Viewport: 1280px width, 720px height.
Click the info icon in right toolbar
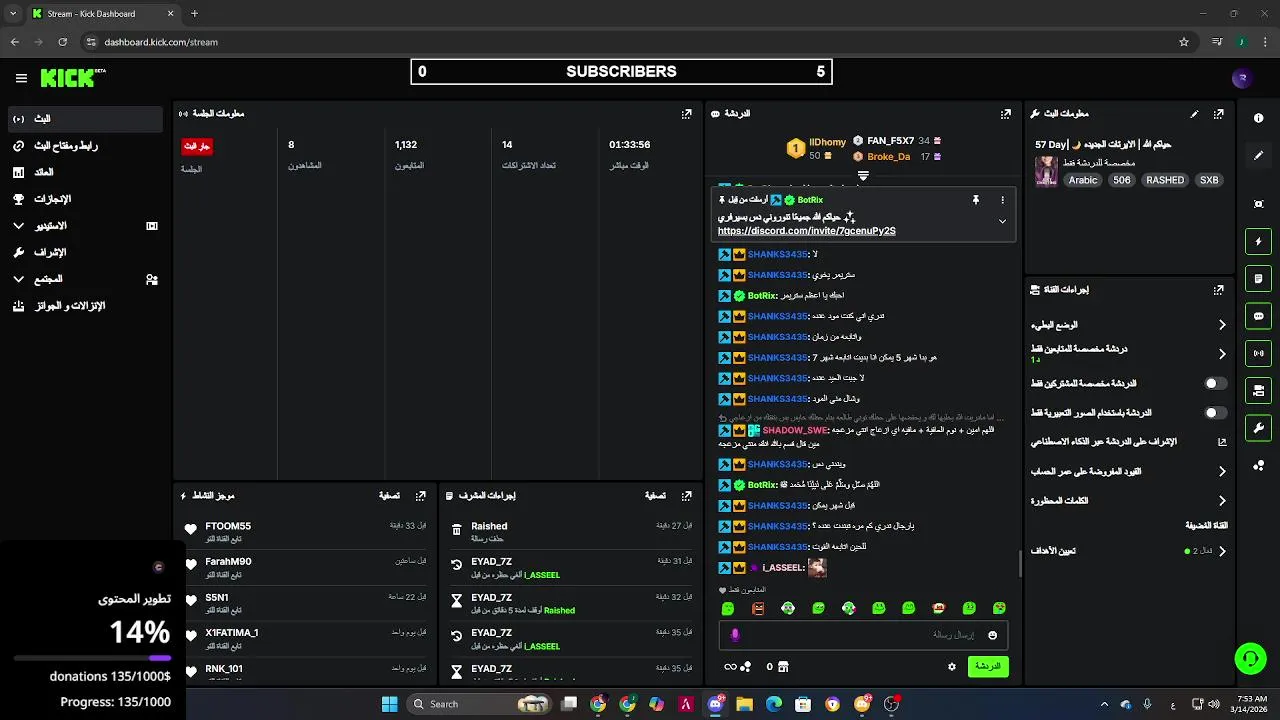[x=1259, y=118]
